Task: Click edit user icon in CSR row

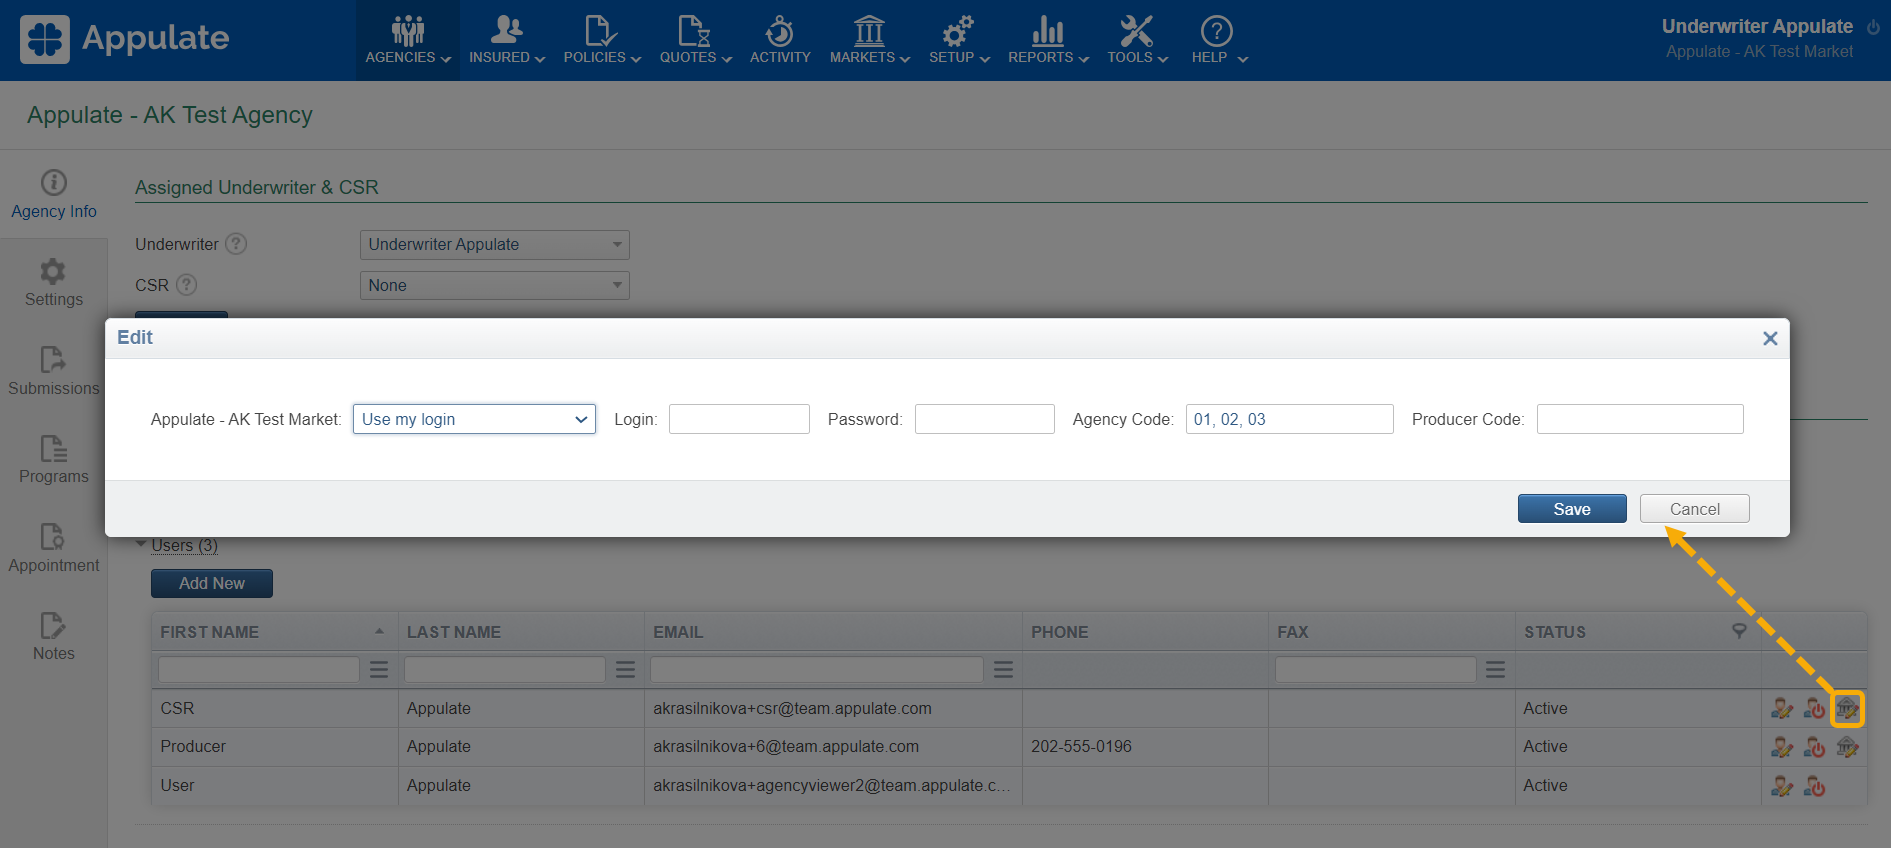Action: pyautogui.click(x=1781, y=709)
